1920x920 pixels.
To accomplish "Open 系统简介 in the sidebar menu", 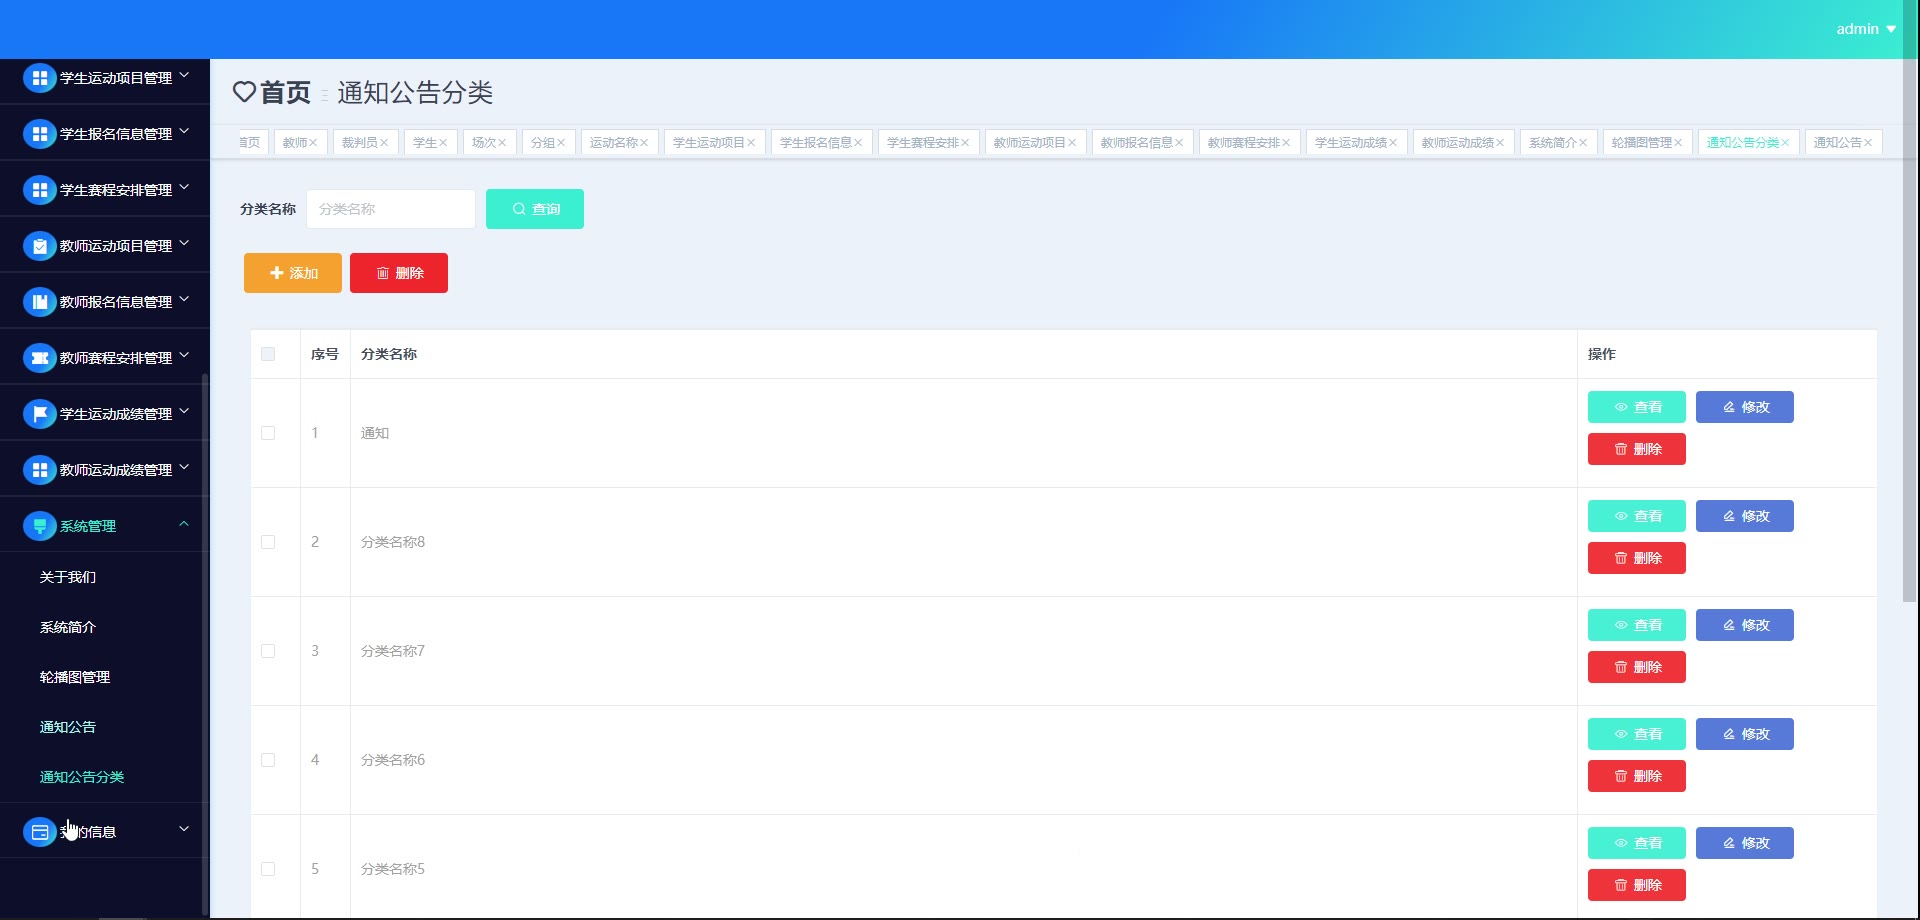I will [x=68, y=627].
